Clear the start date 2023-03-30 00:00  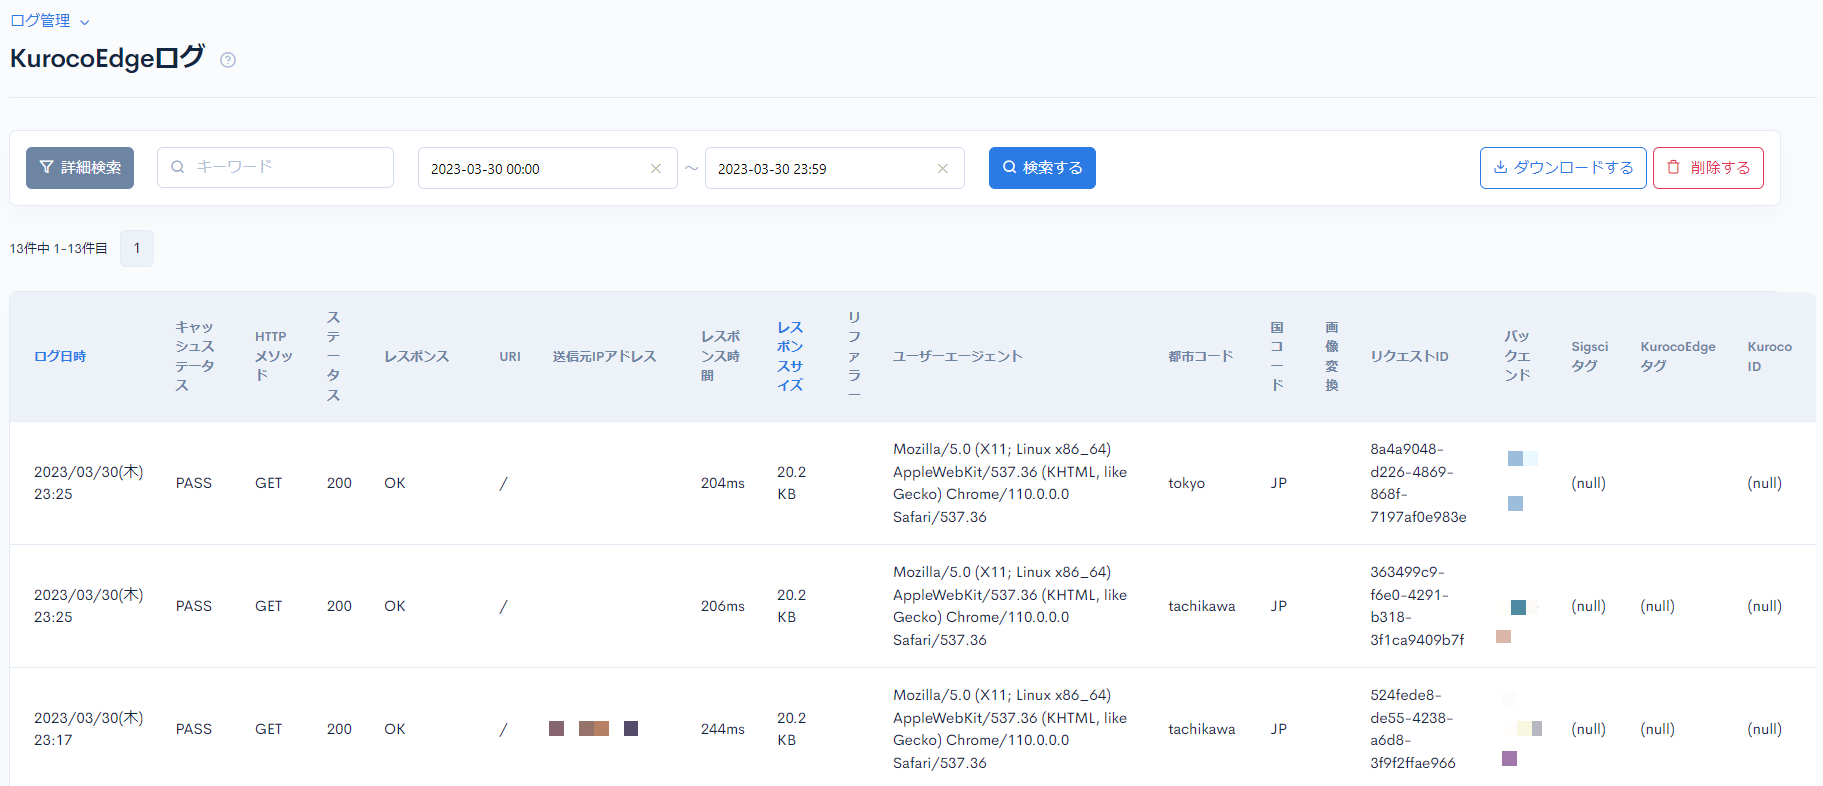point(656,169)
